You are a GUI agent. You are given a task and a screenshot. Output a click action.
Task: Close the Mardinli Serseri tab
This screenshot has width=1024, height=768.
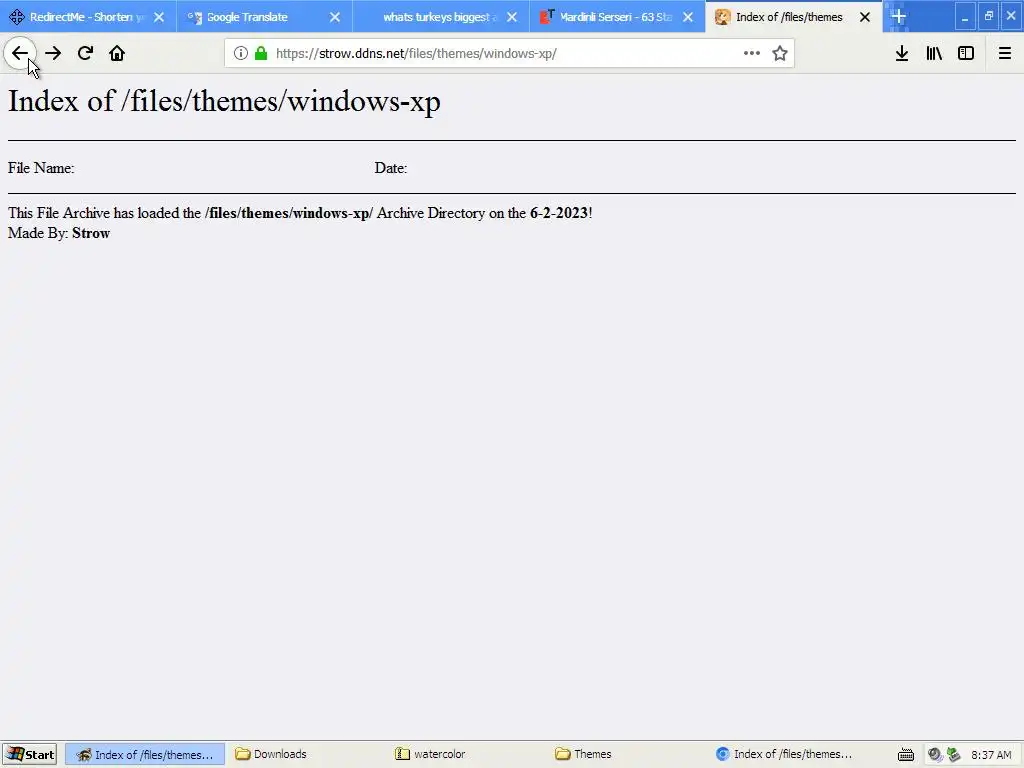pos(688,17)
